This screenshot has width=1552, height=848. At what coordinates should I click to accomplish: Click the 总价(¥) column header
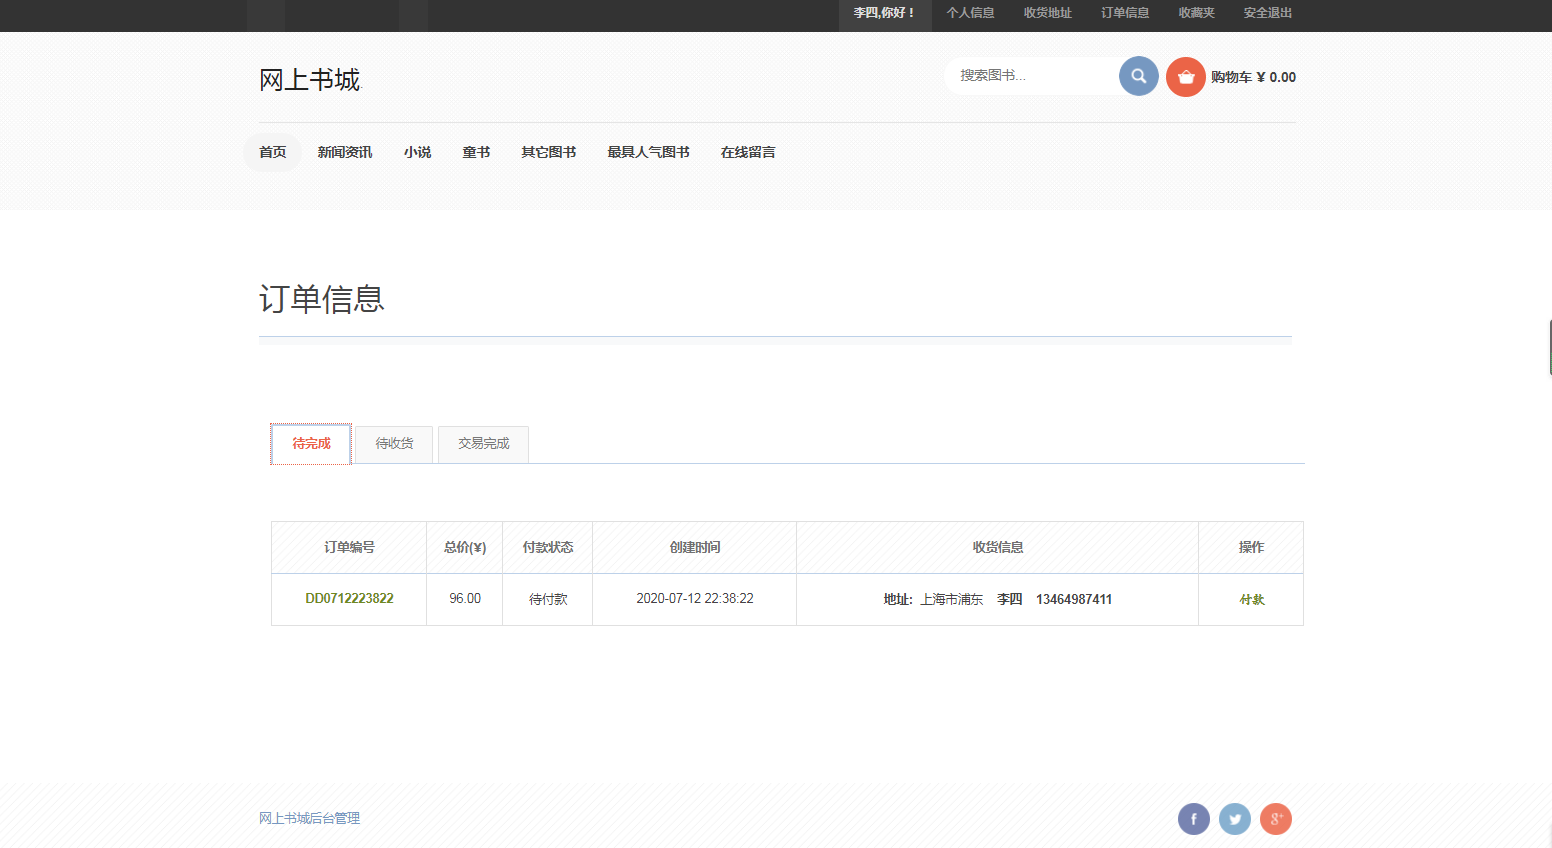click(465, 547)
